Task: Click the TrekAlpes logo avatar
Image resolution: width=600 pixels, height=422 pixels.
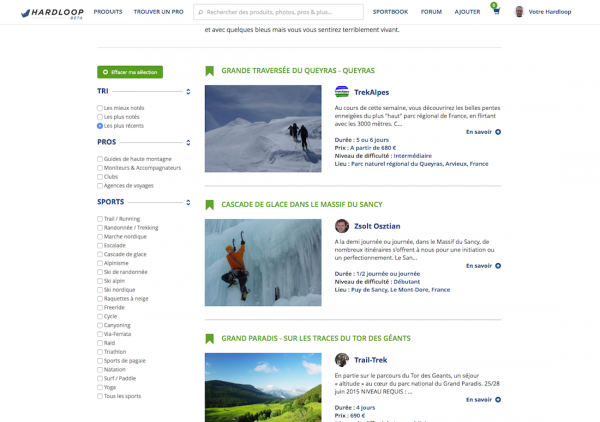Action: pos(342,92)
